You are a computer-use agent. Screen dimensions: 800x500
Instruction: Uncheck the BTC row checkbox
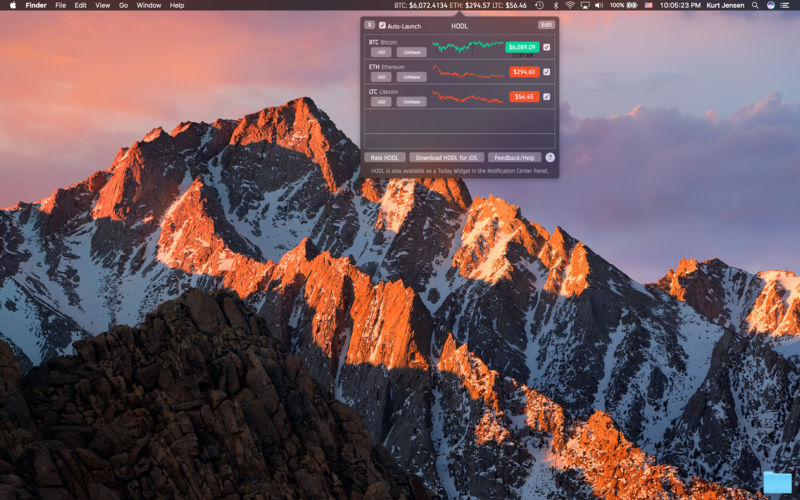[546, 47]
